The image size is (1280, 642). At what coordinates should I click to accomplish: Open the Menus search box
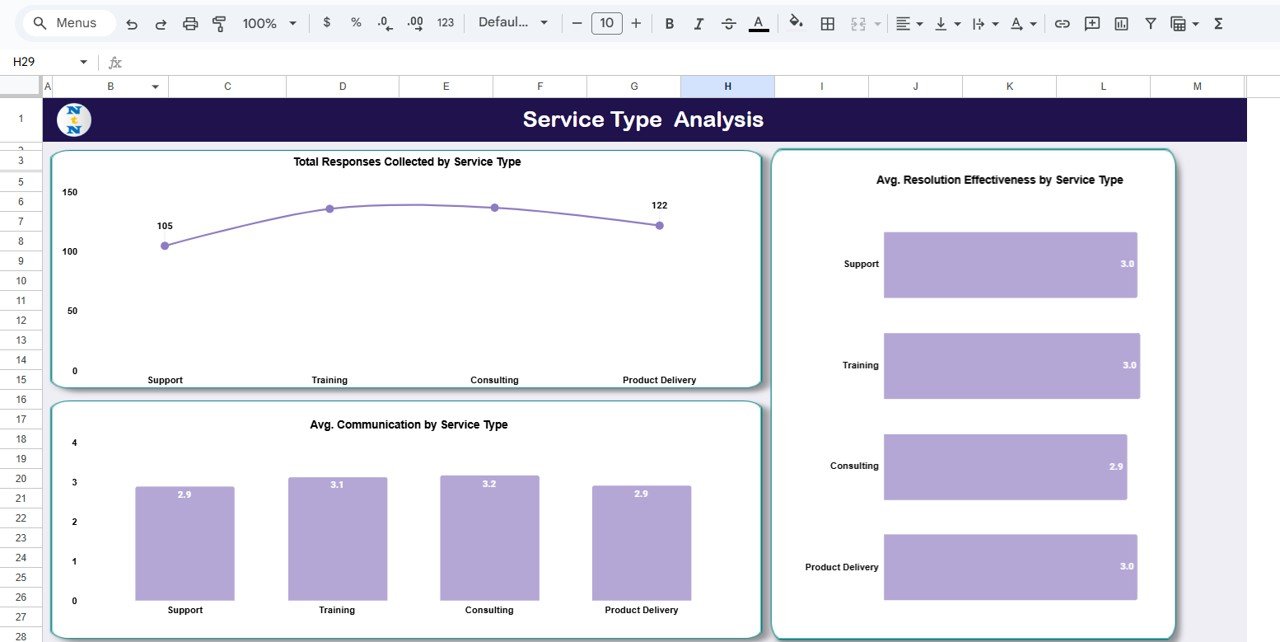[x=67, y=22]
